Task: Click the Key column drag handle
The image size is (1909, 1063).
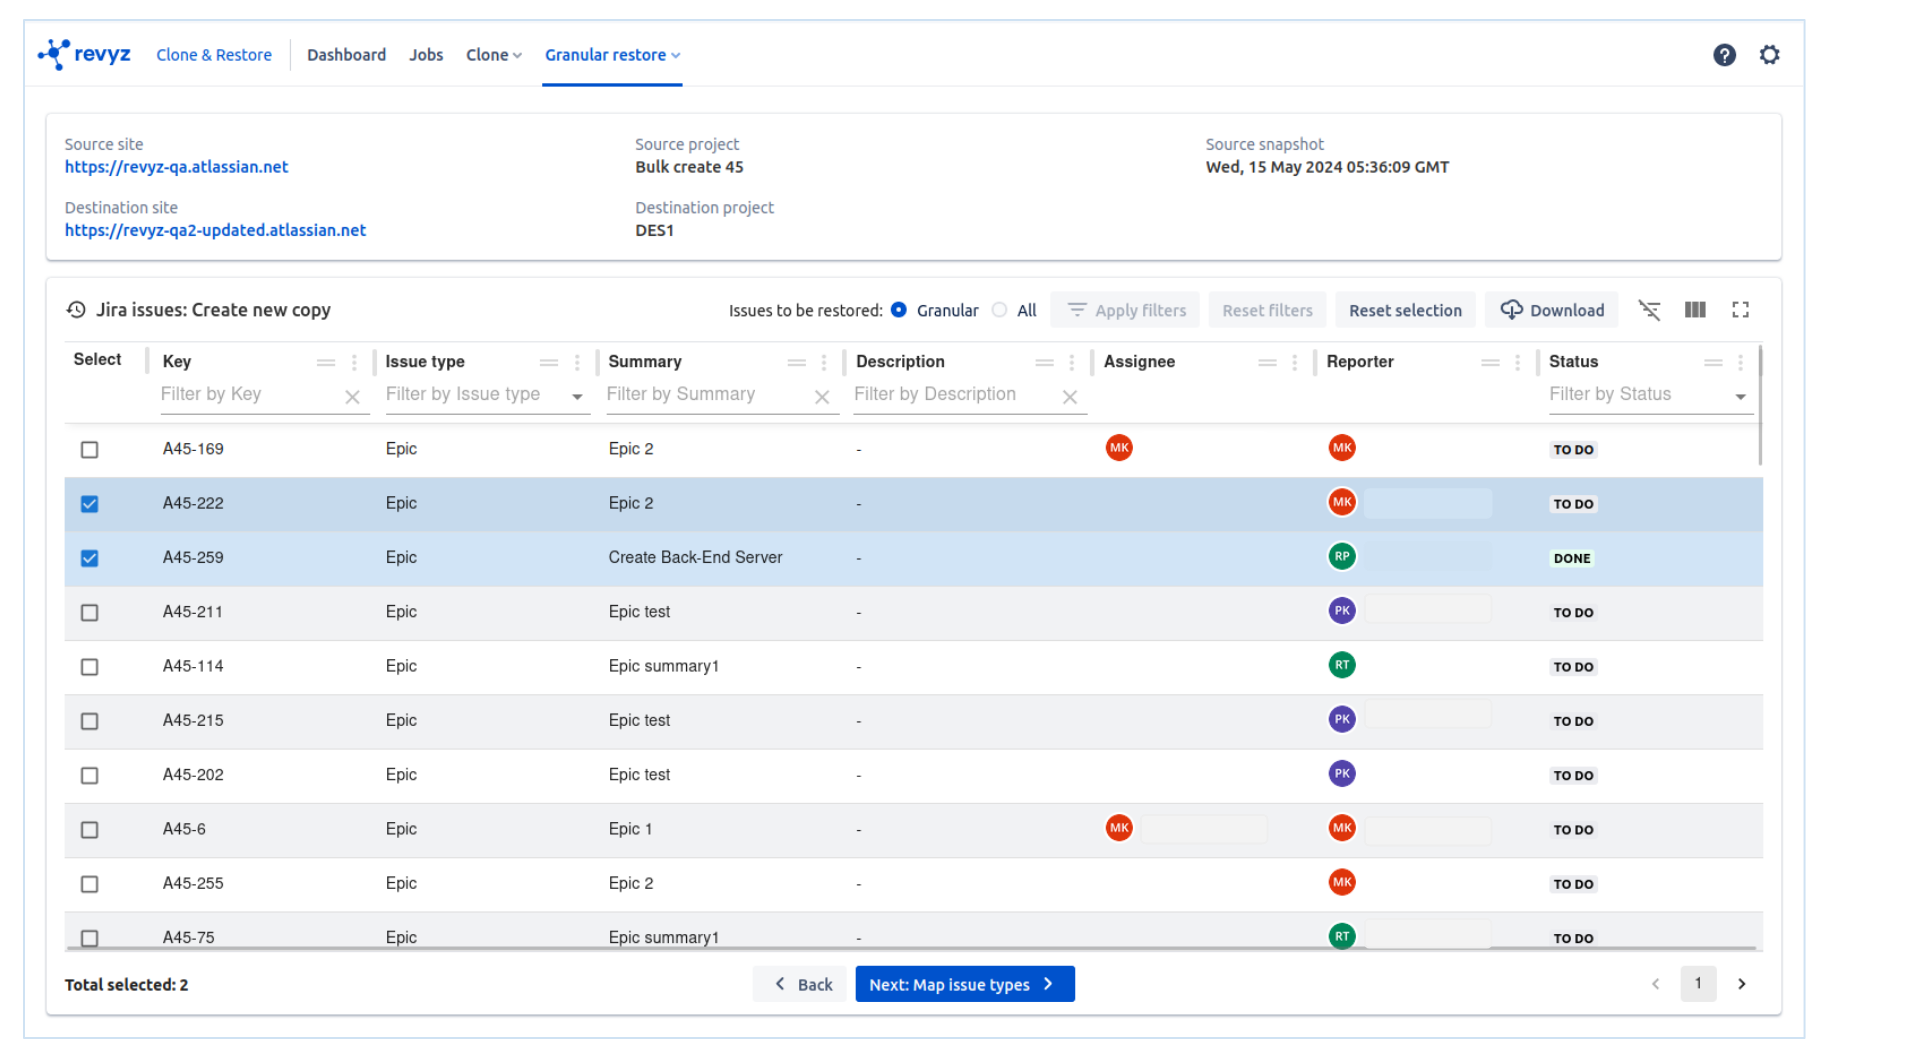Action: (x=326, y=362)
